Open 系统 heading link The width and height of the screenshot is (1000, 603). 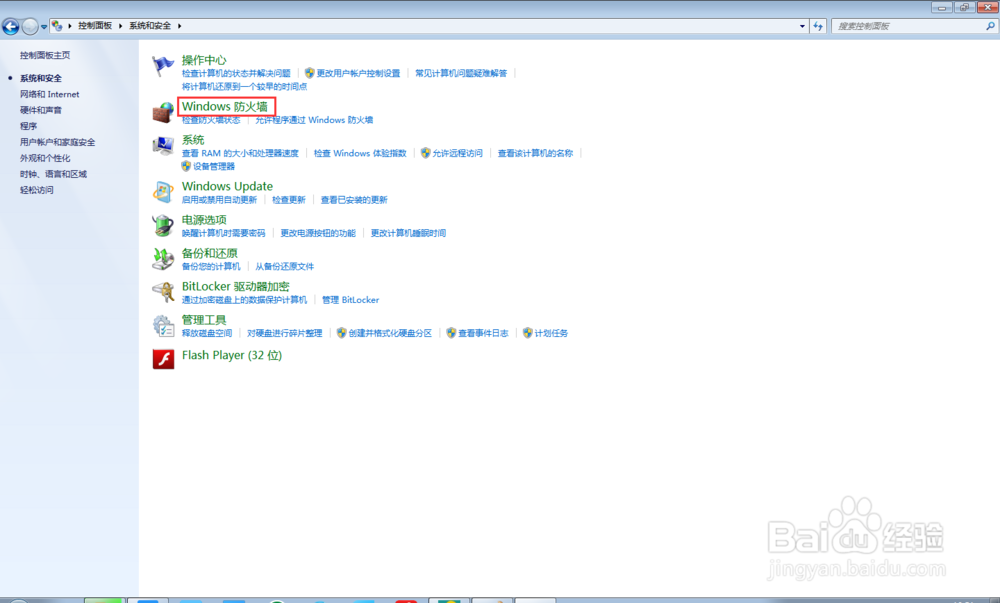[193, 140]
